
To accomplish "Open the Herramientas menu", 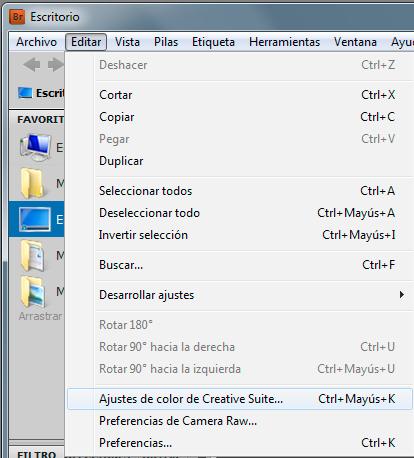I will coord(284,42).
